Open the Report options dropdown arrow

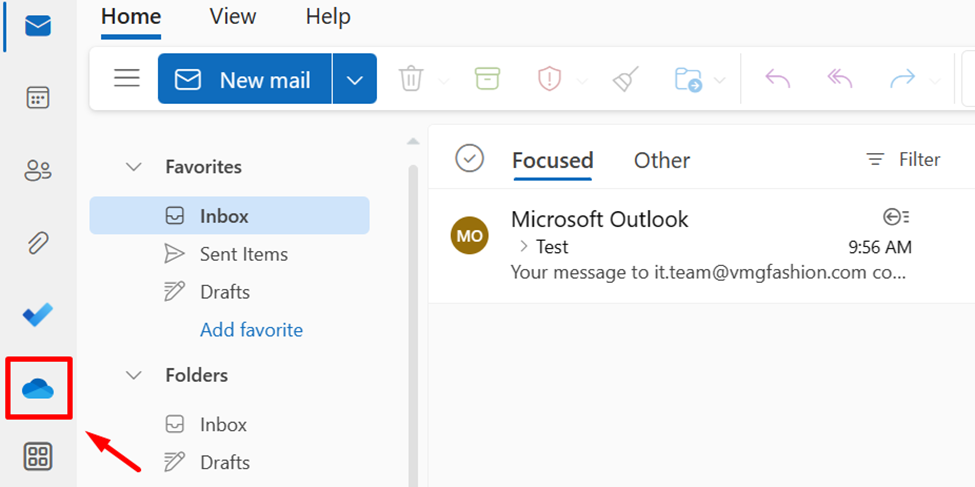(x=582, y=80)
